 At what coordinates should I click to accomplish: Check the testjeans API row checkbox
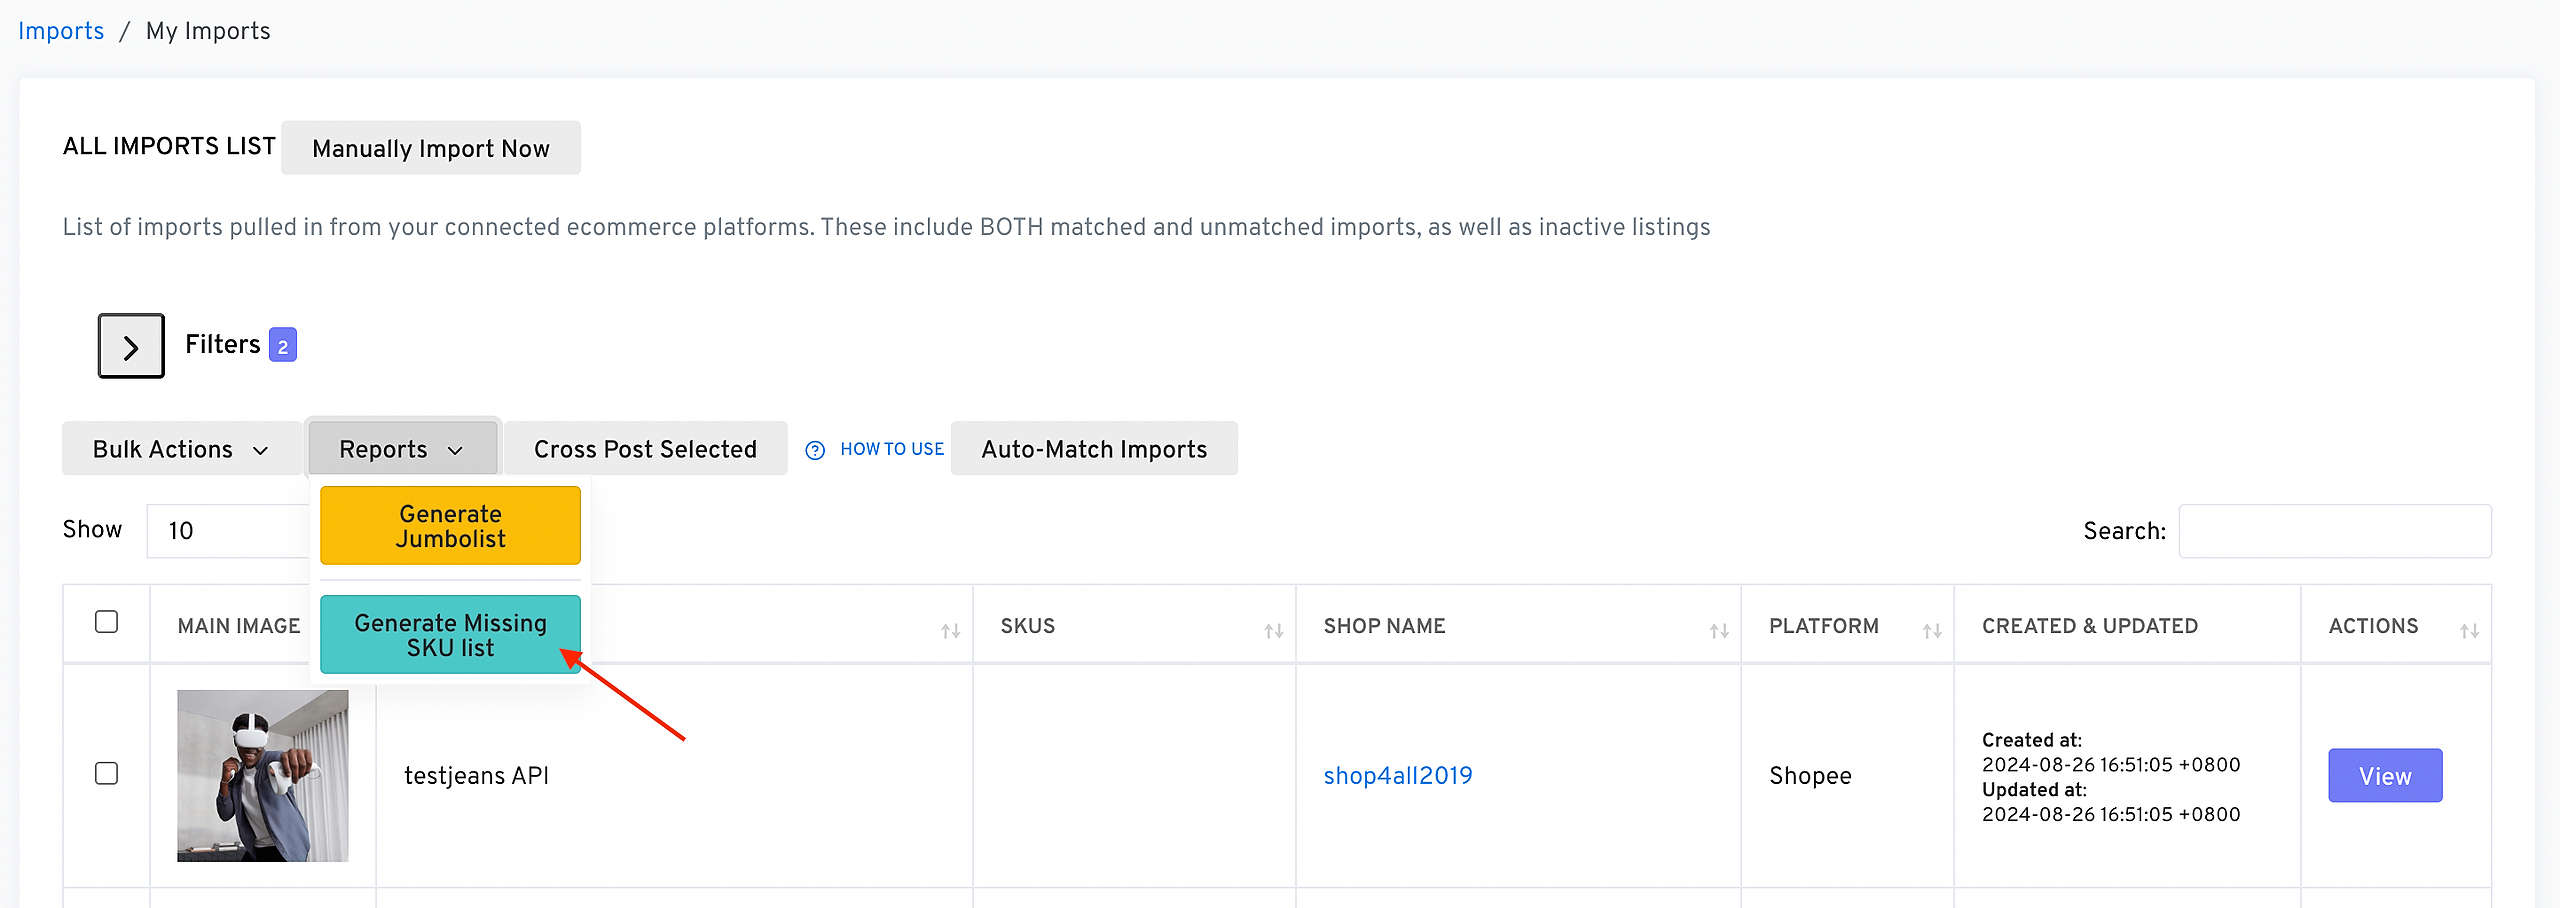click(106, 774)
